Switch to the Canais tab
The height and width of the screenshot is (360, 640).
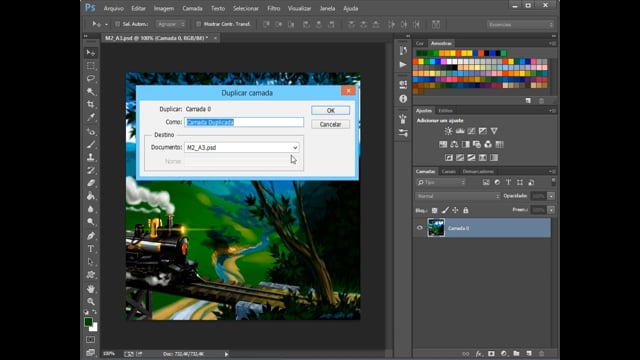tap(448, 171)
